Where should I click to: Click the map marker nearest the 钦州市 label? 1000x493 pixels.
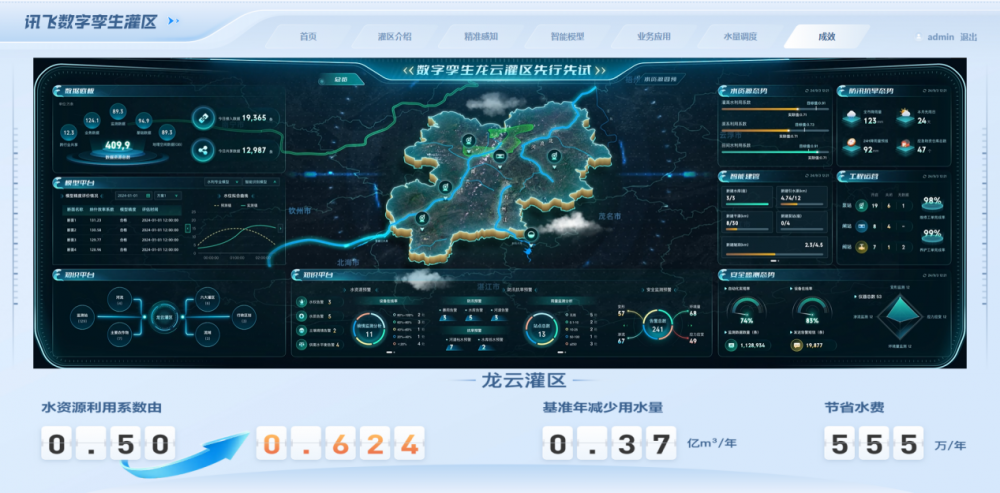(x=421, y=218)
